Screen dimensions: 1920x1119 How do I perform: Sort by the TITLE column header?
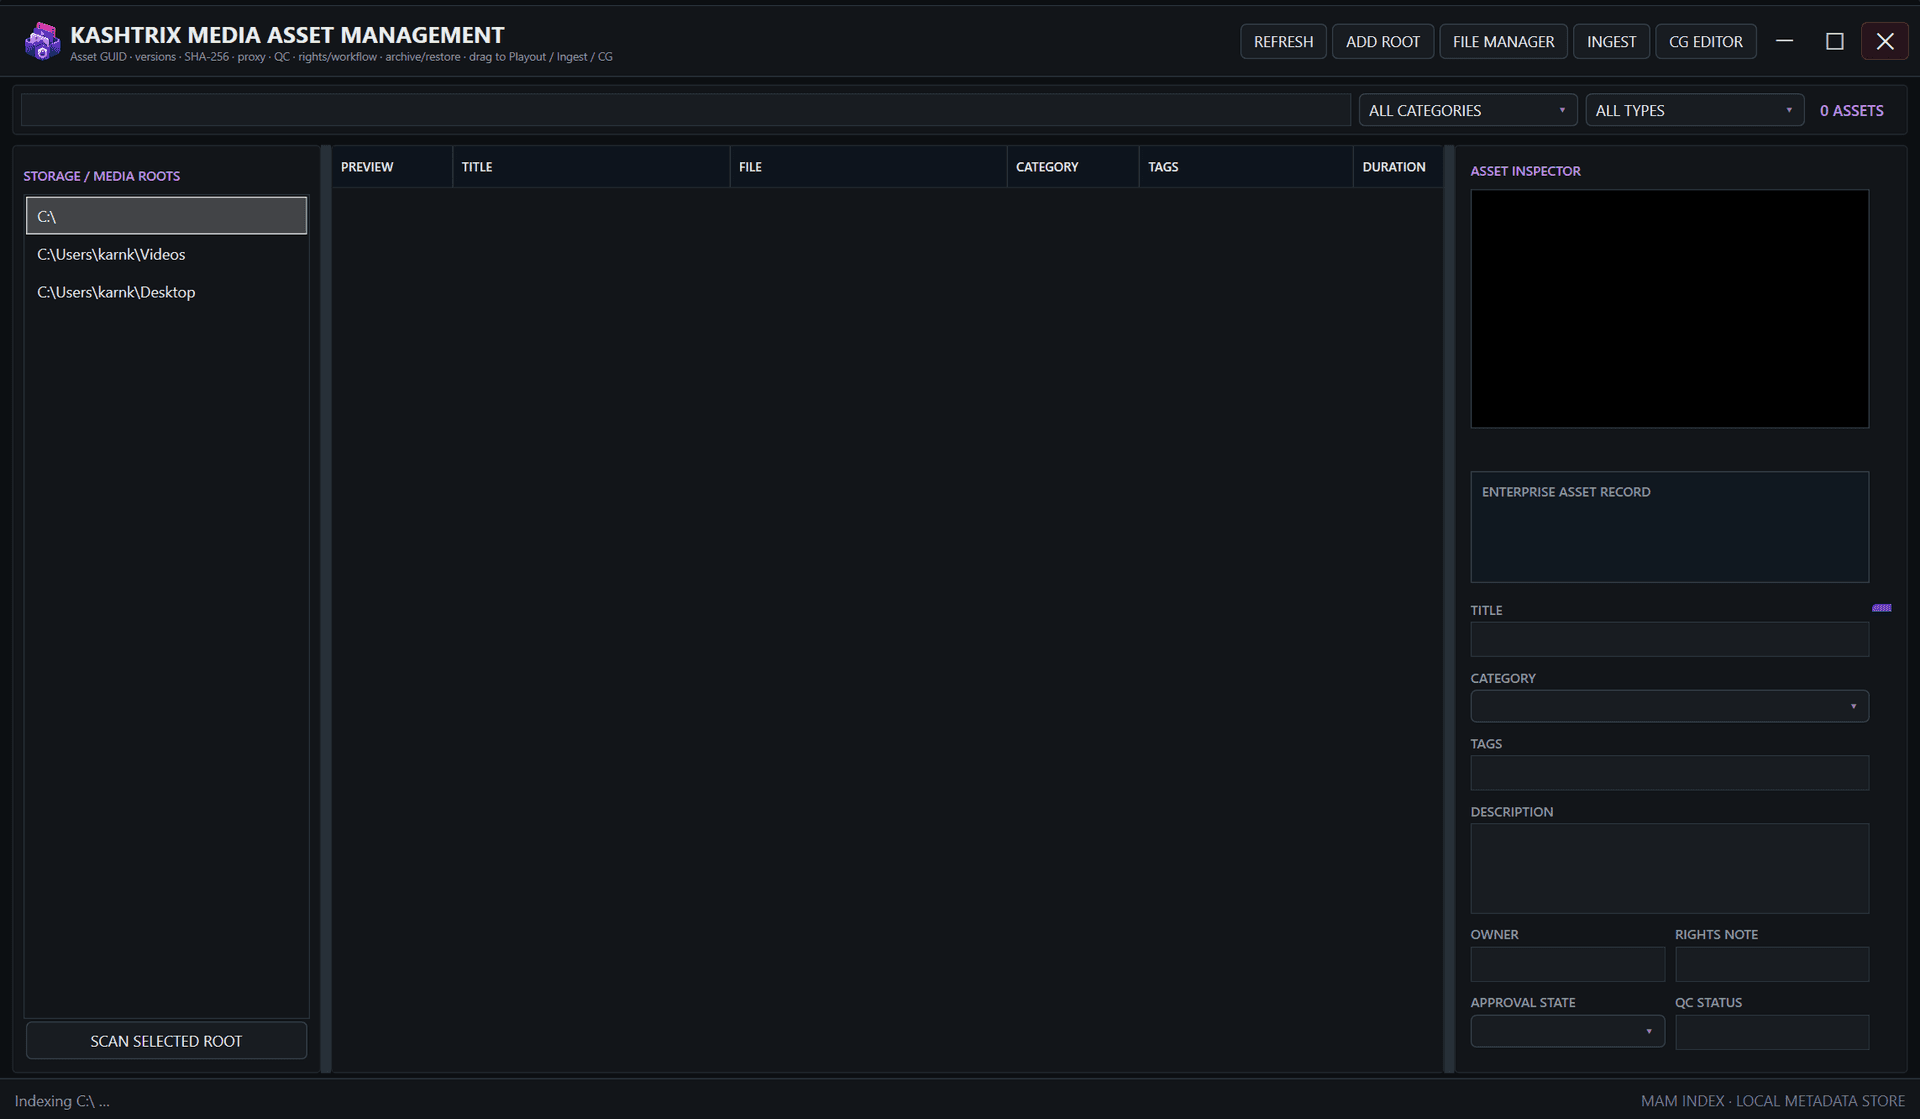point(591,167)
